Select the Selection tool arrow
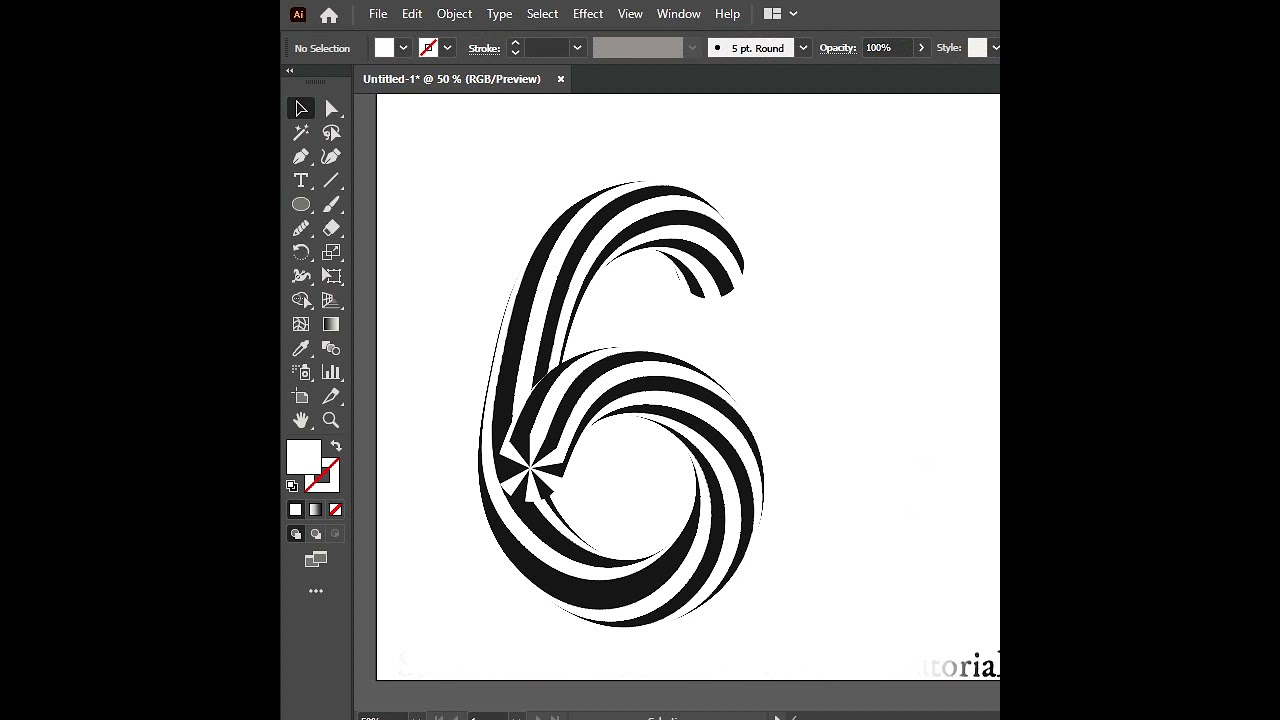1280x720 pixels. pos(301,108)
